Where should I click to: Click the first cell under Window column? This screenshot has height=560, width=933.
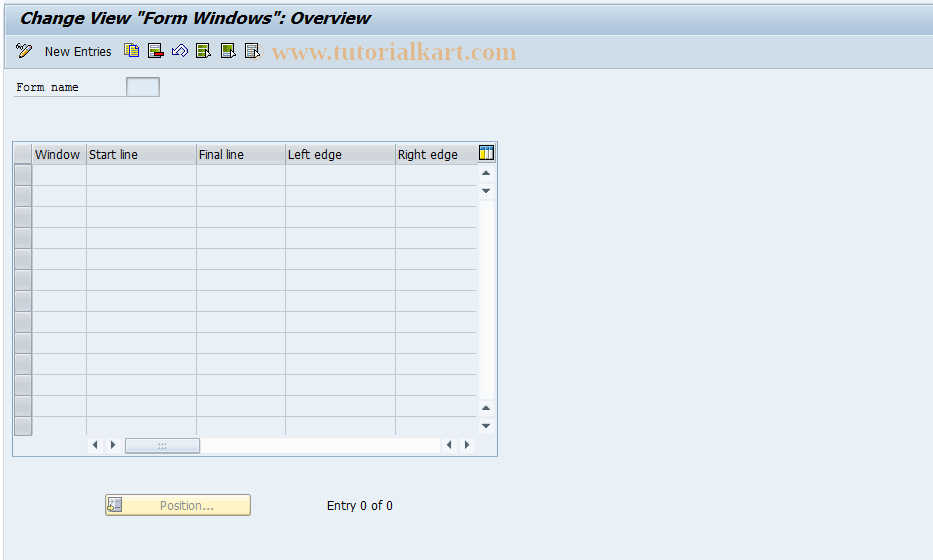59,175
